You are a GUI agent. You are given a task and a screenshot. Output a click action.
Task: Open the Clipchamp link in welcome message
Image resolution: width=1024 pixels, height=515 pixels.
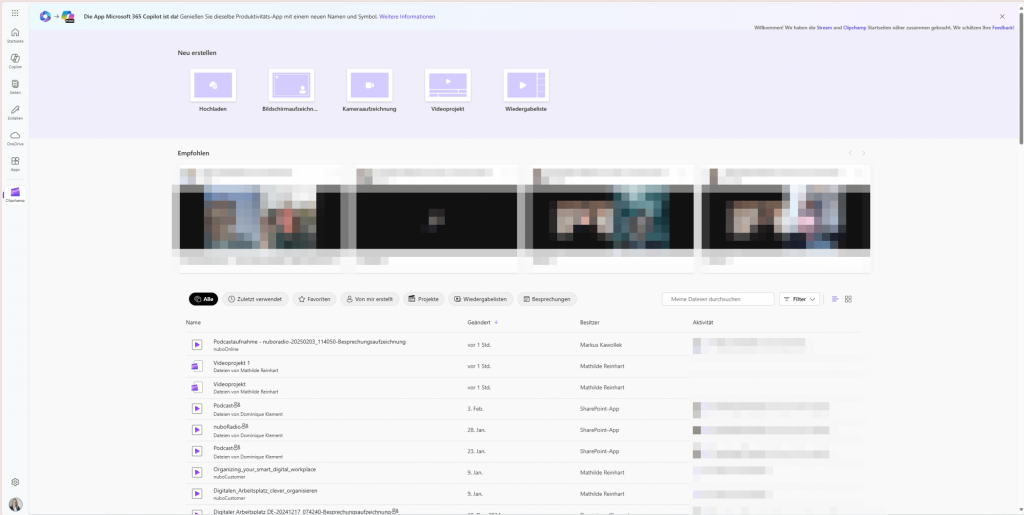[854, 28]
